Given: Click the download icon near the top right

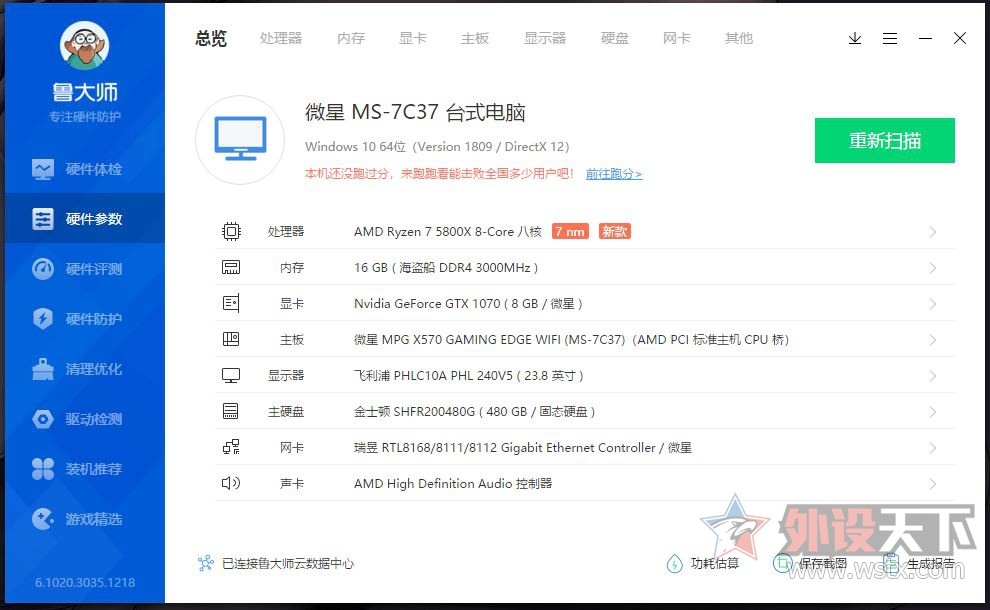Looking at the screenshot, I should (855, 38).
